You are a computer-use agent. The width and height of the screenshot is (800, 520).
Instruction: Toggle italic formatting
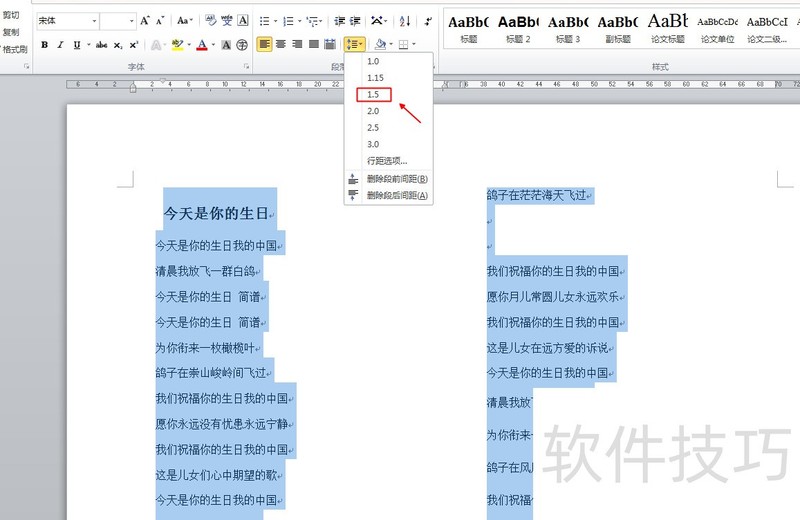click(x=60, y=45)
